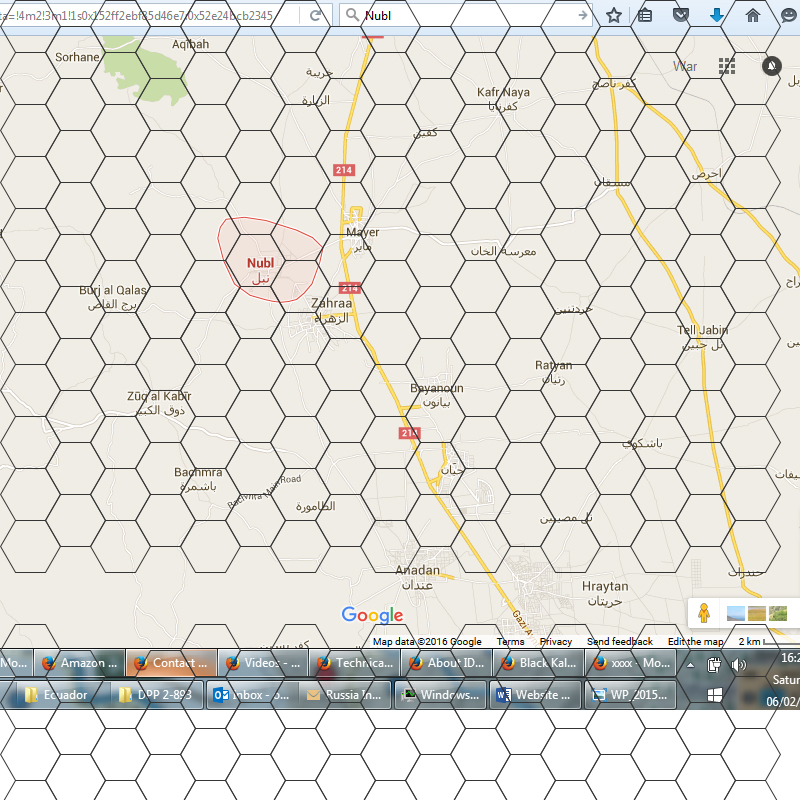Viewport: 800px width, 800px height.
Task: Click Map data ©2016 Google text
Action: pos(427,641)
